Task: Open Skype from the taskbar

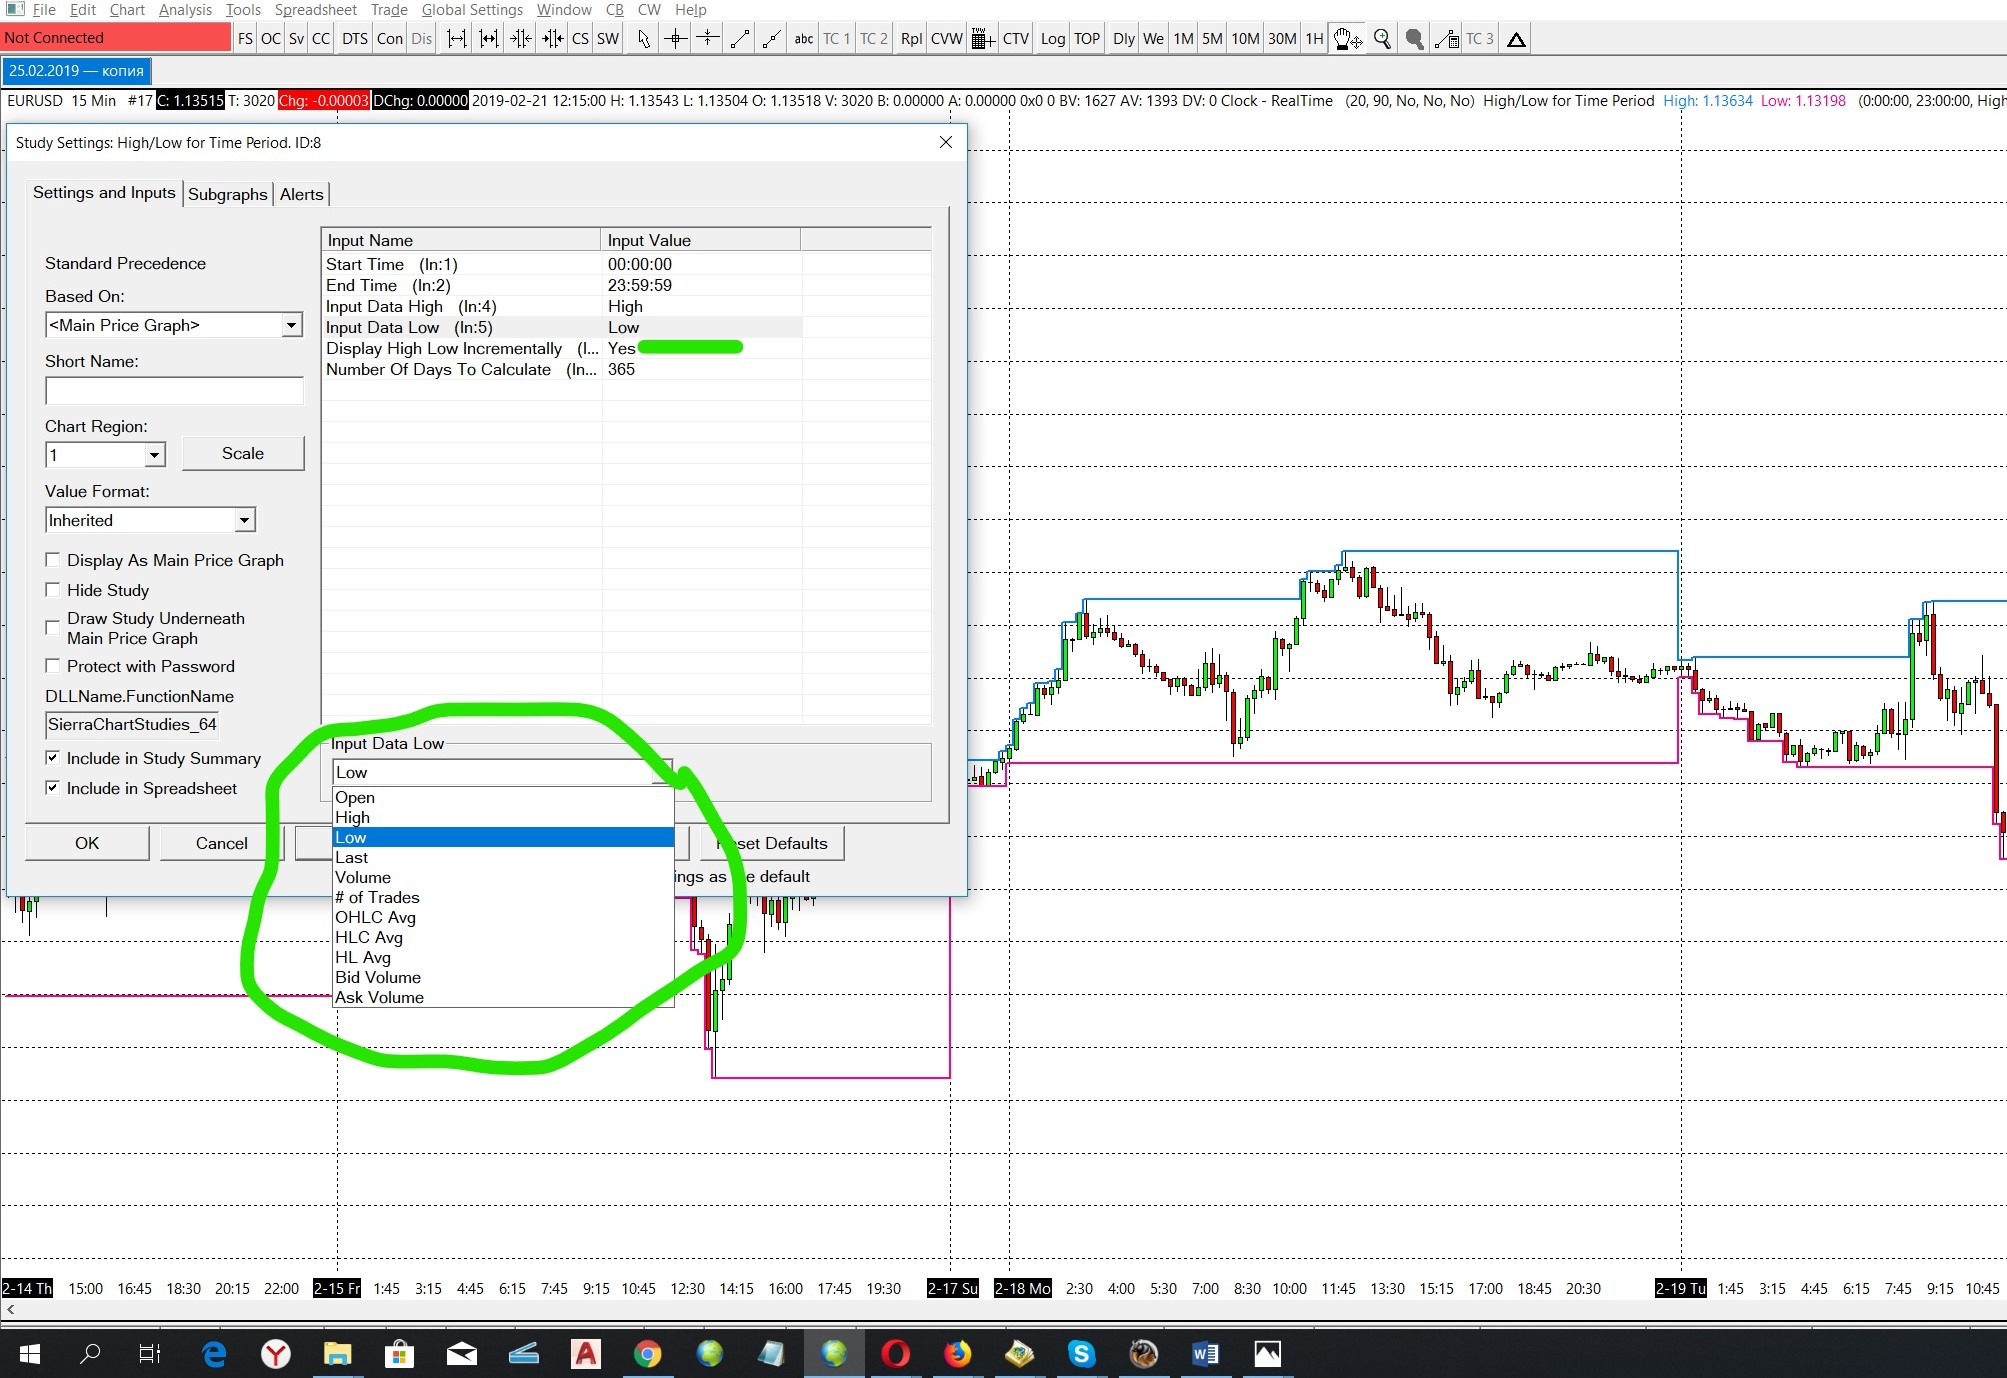Action: pos(1081,1353)
